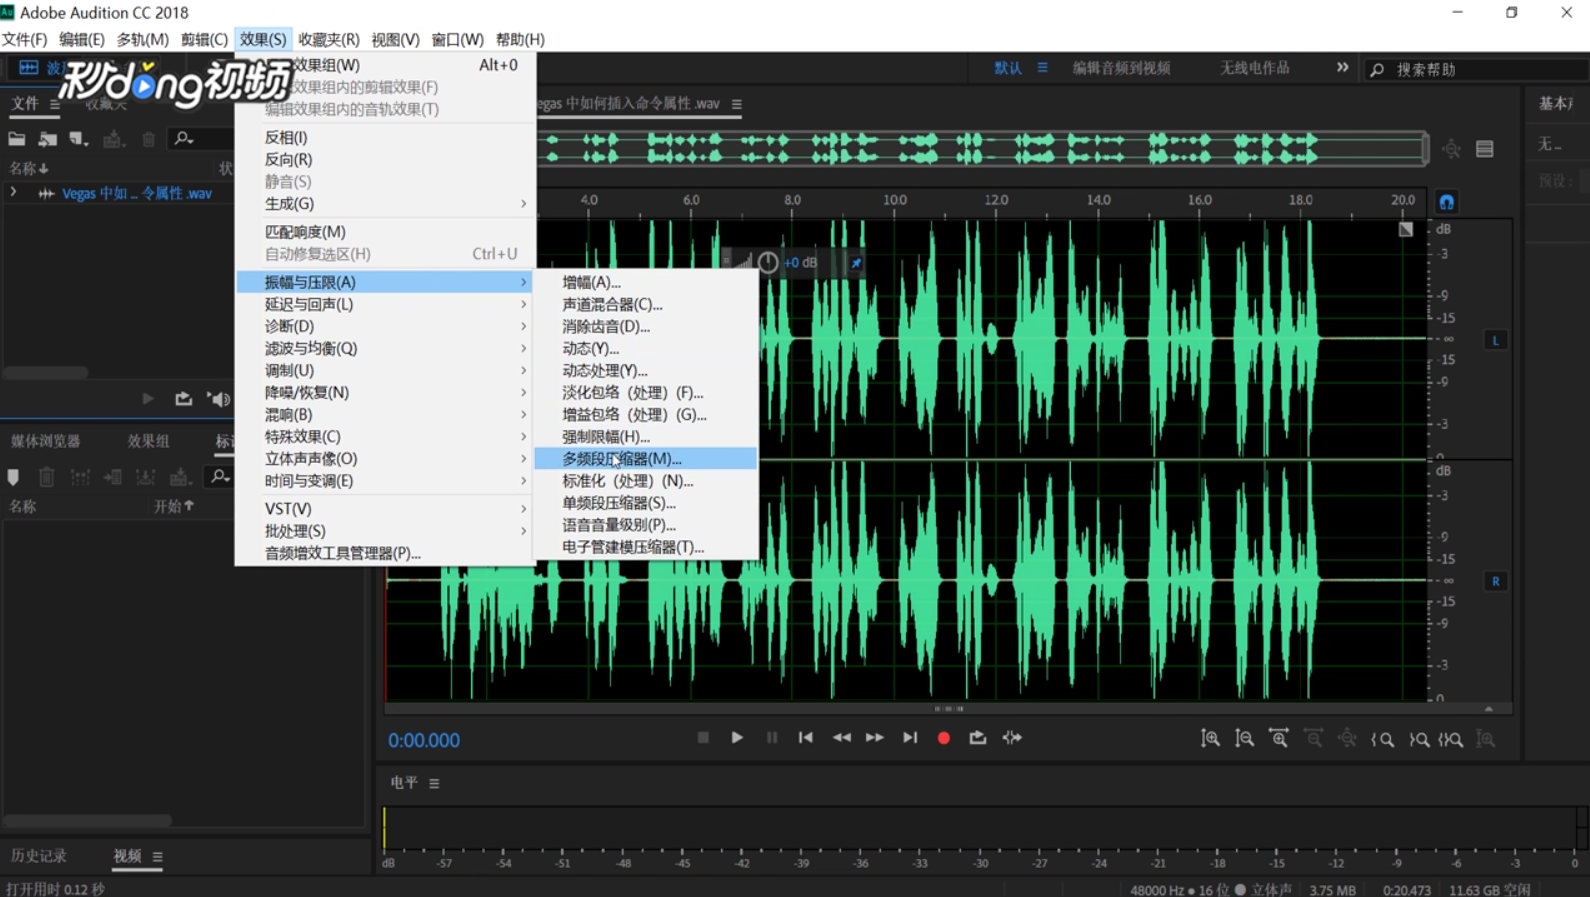Open file icon in Files panel
Viewport: 1590px width, 897px height.
[x=17, y=139]
